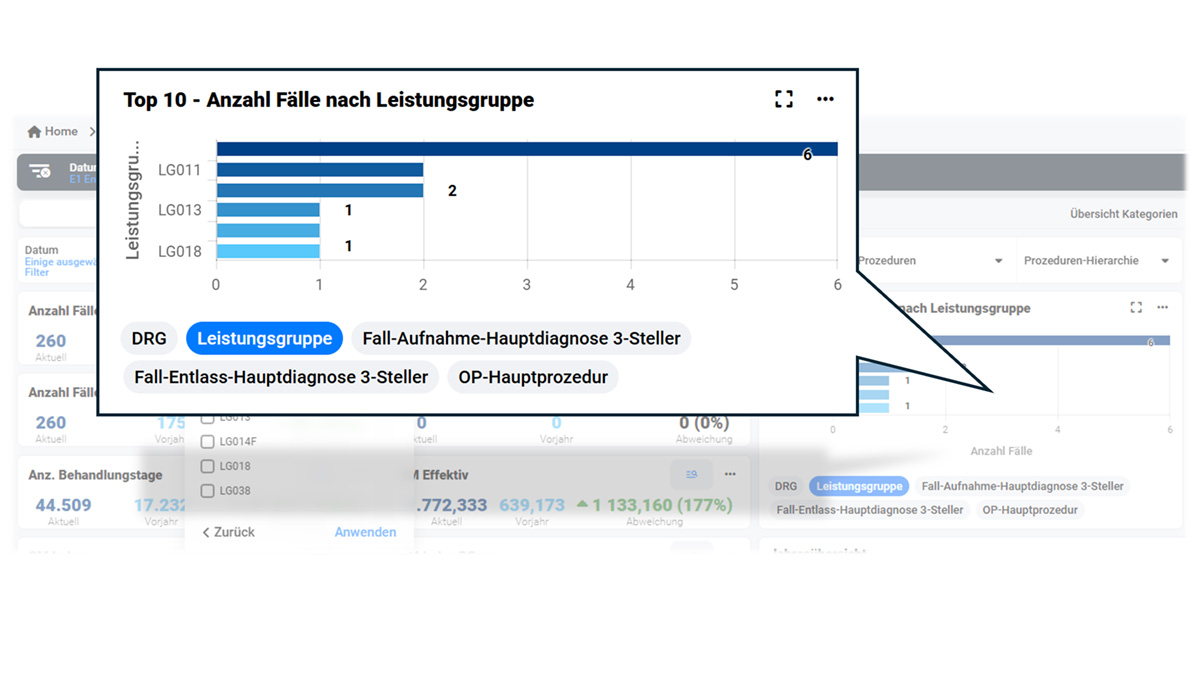Expand the Leistungsgruppe chart on the right to fullscreen

click(x=1135, y=308)
